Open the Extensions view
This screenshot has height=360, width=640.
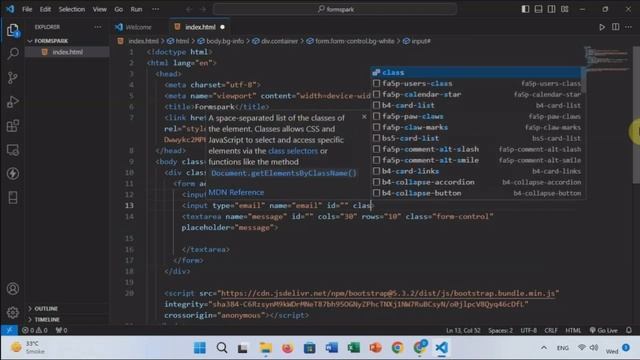click(13, 125)
